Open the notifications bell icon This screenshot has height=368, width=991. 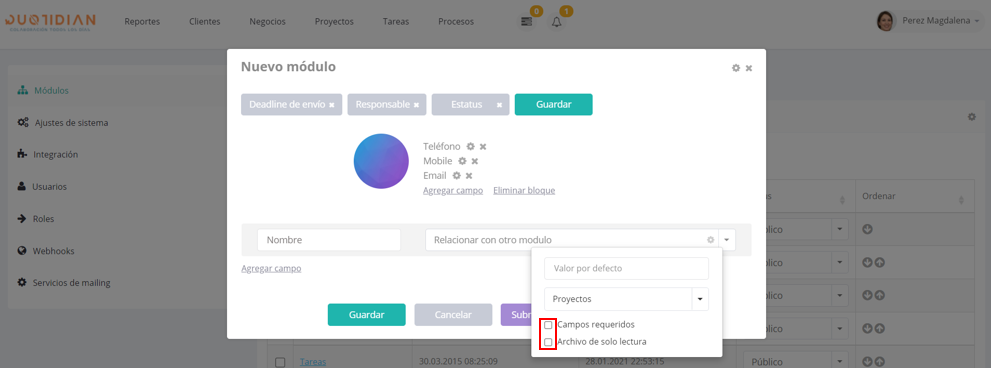(x=557, y=22)
